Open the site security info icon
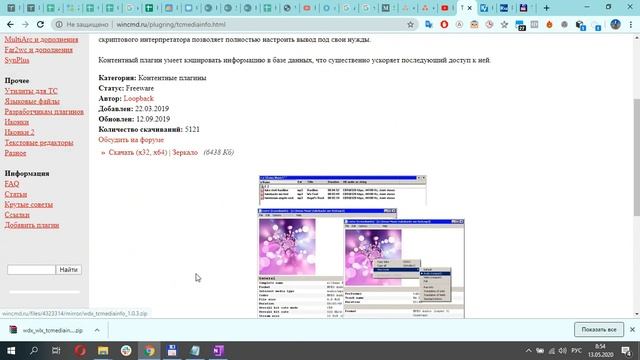Image resolution: width=640 pixels, height=360 pixels. (59, 24)
